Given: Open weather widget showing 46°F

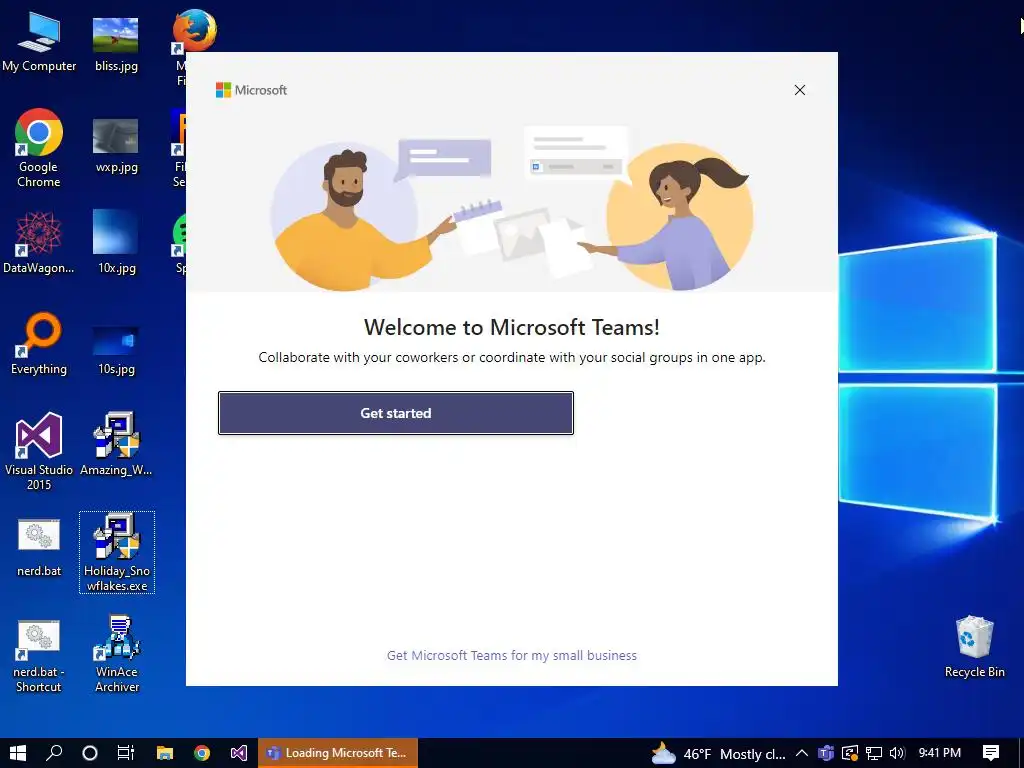Looking at the screenshot, I should coord(718,754).
